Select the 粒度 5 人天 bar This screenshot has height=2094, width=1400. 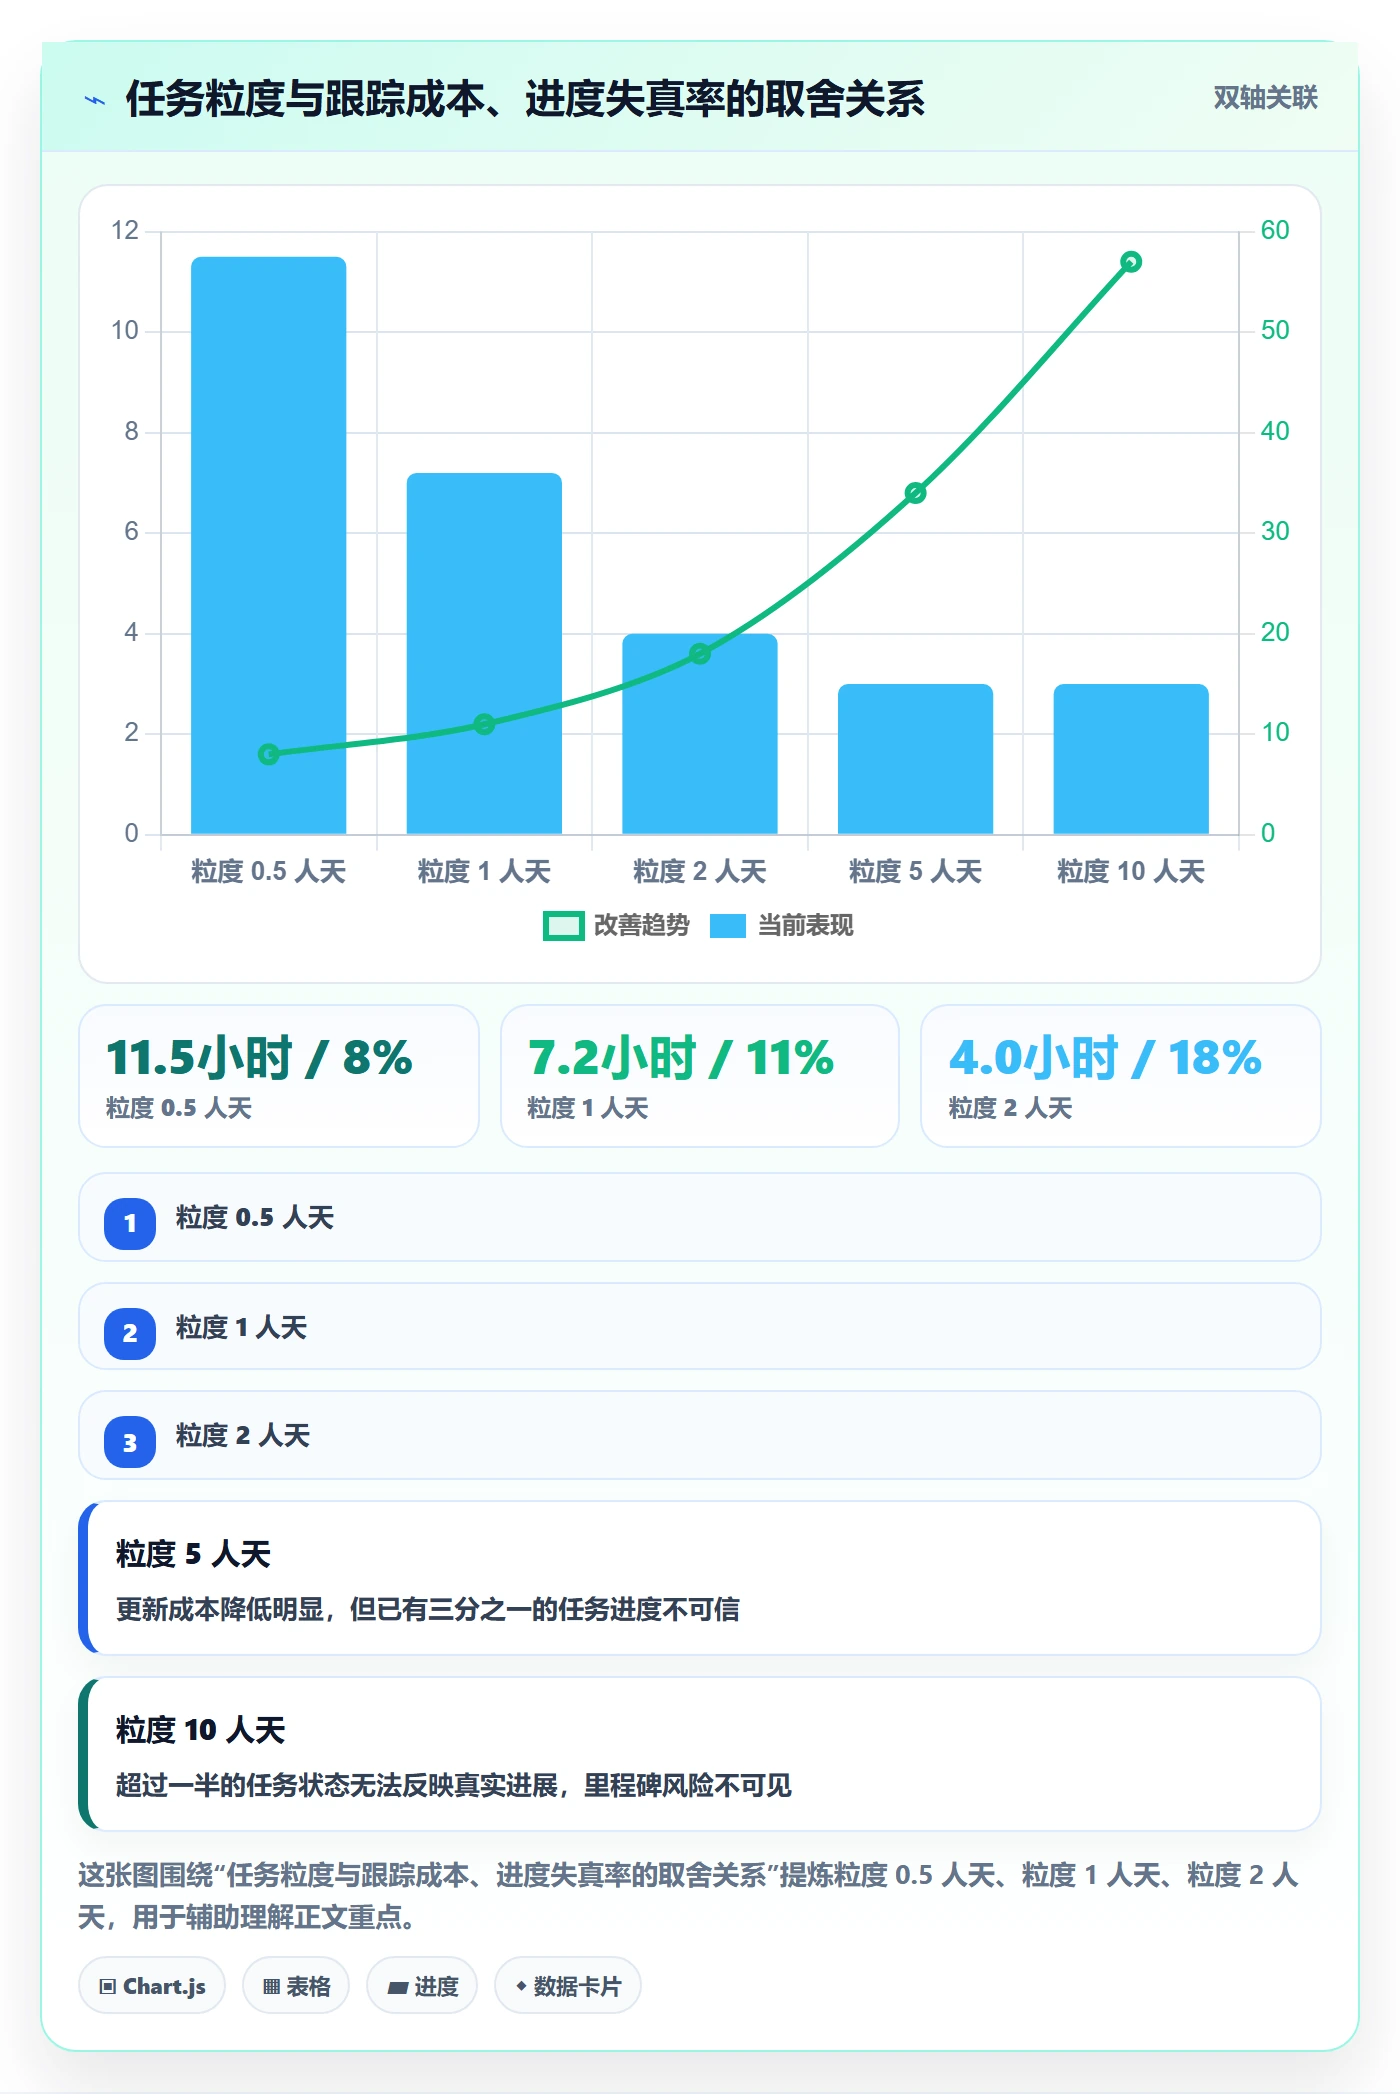915,759
